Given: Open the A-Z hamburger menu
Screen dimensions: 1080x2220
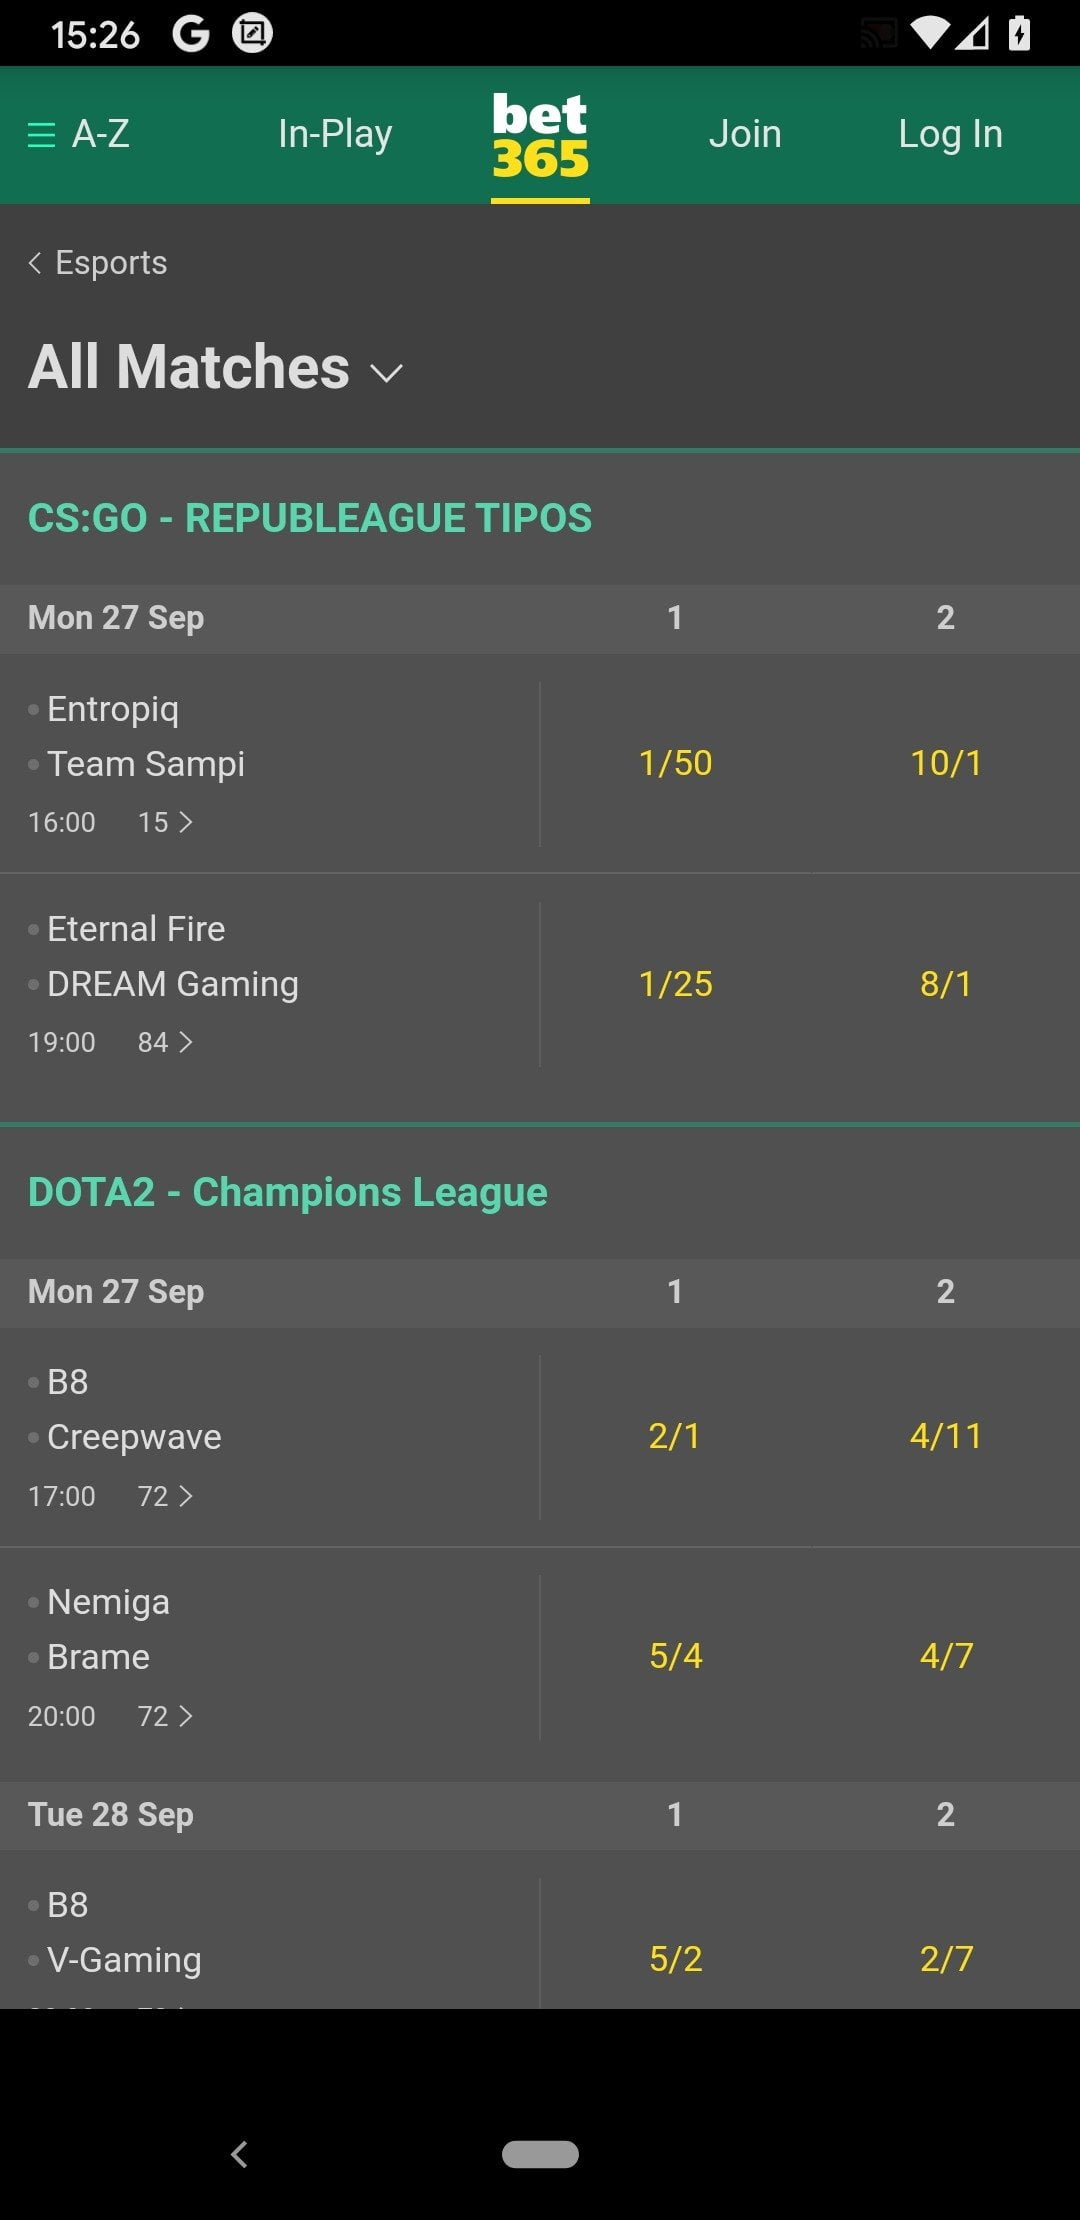Looking at the screenshot, I should pyautogui.click(x=78, y=134).
